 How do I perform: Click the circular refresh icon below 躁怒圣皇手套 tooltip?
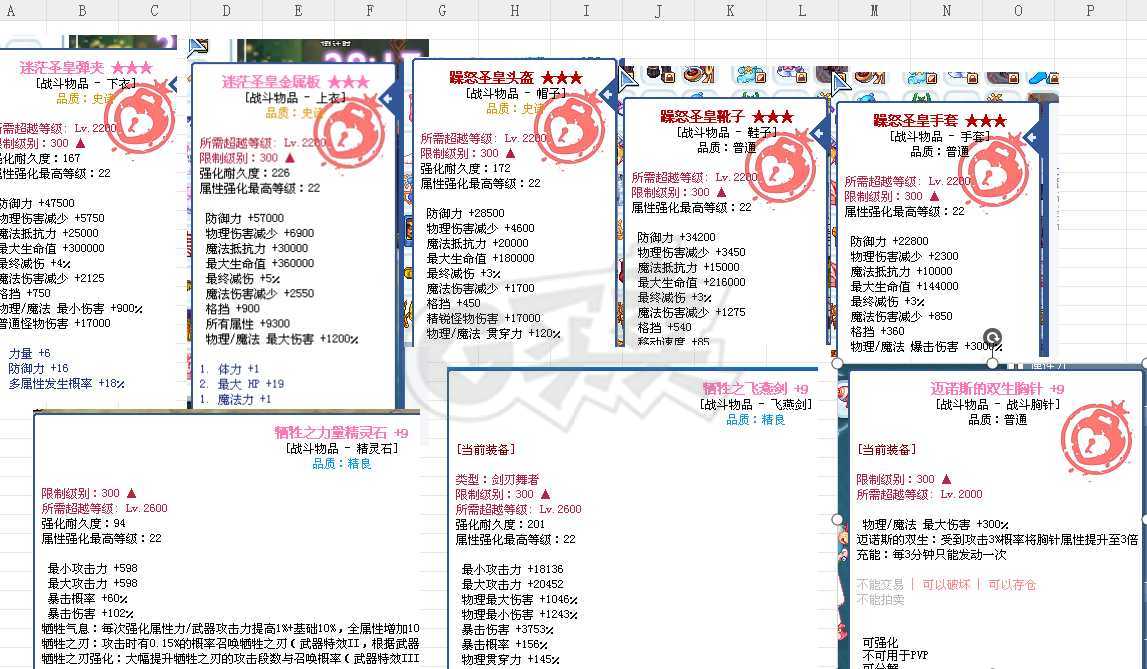tap(992, 336)
